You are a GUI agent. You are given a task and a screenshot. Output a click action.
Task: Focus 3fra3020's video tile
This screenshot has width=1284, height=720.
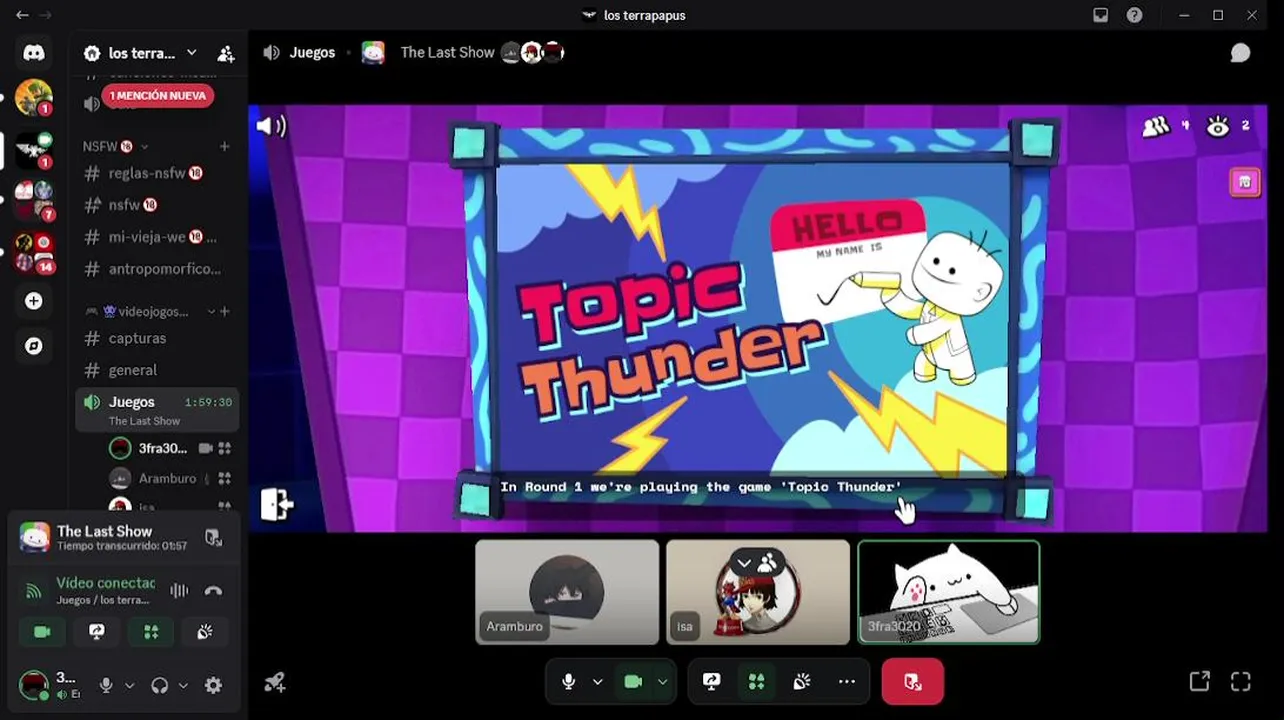click(x=949, y=592)
